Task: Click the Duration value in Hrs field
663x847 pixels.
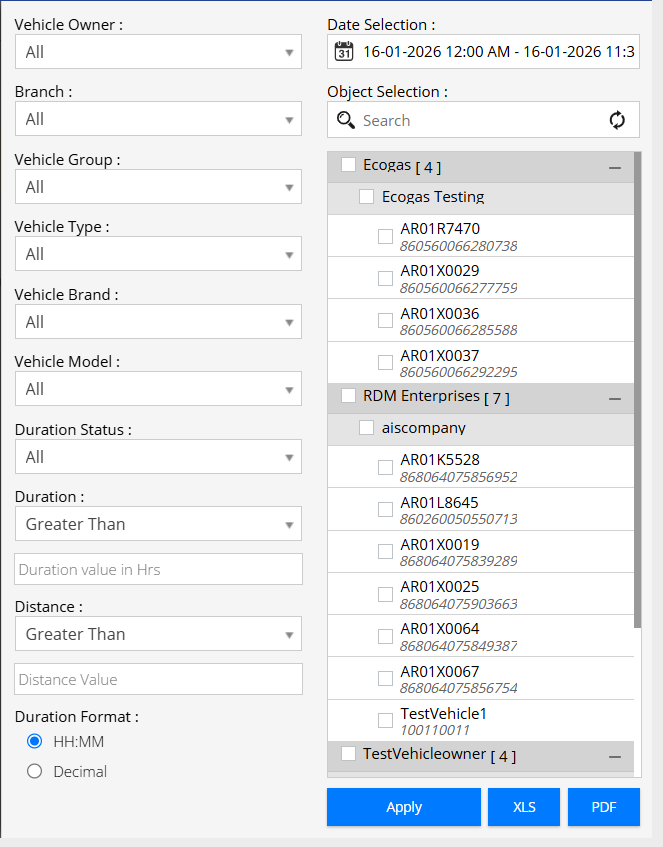Action: pyautogui.click(x=158, y=569)
